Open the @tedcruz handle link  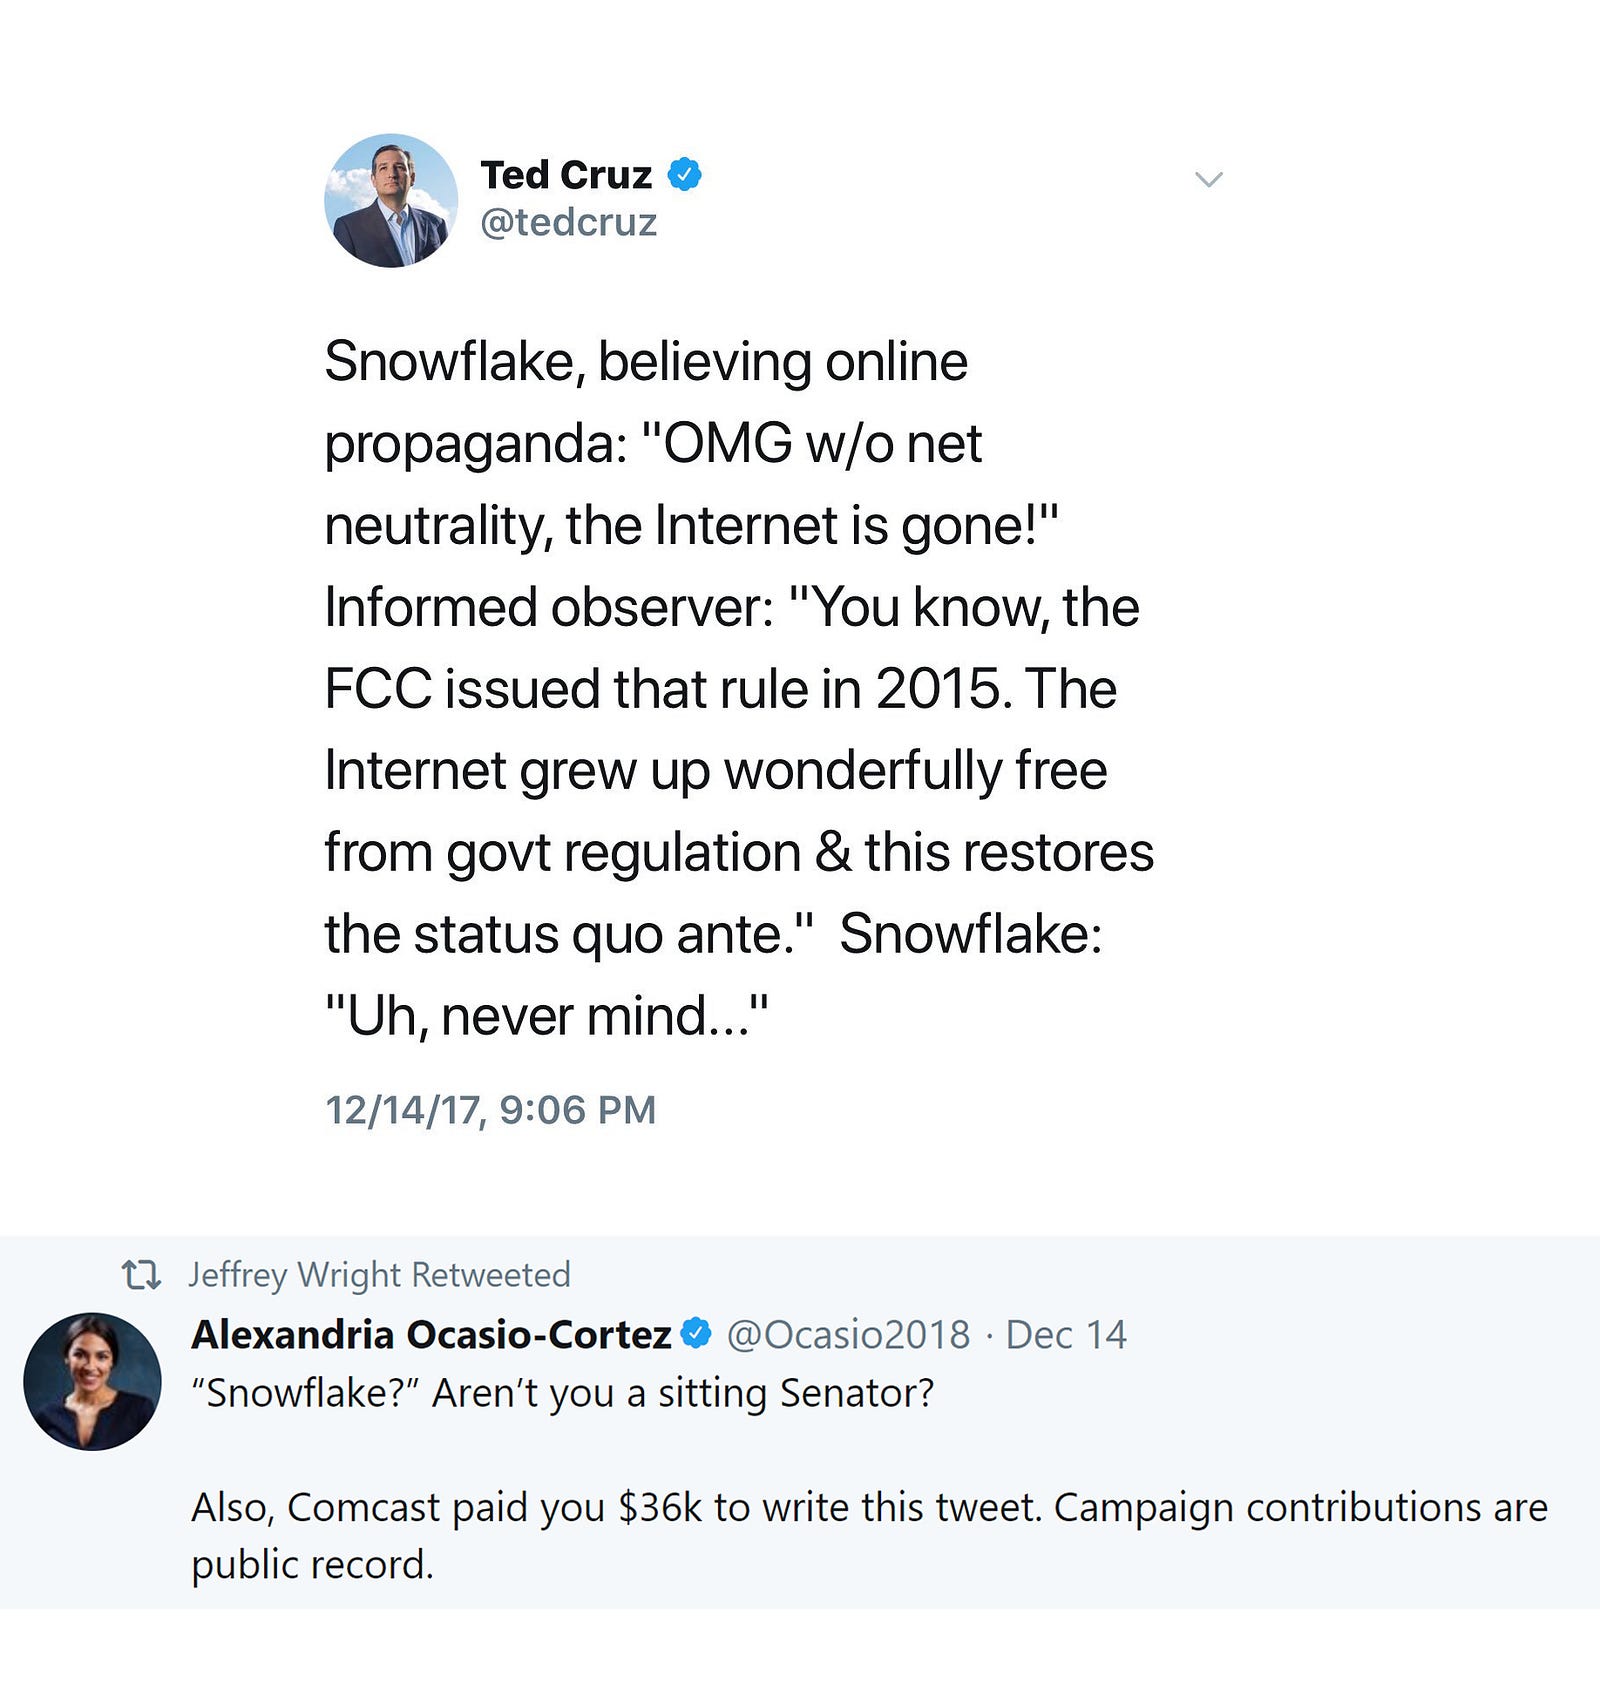568,222
